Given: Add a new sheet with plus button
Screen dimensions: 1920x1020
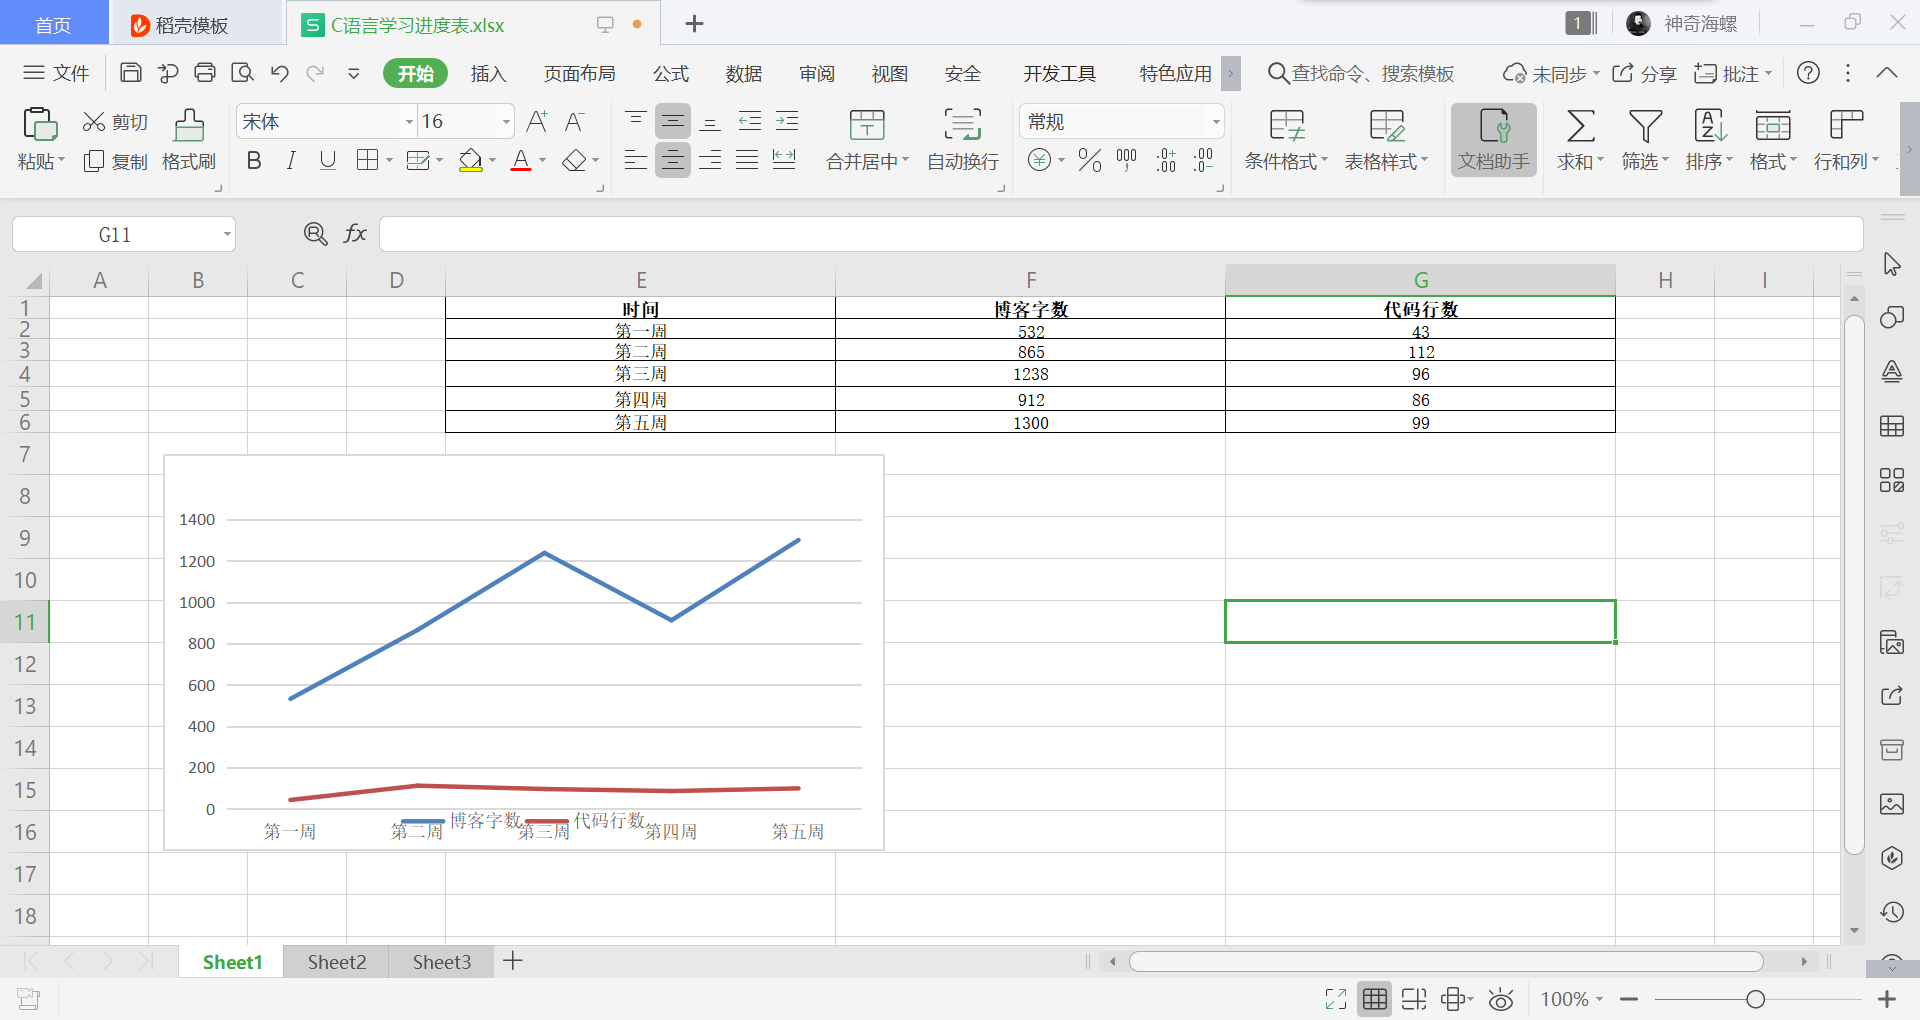Looking at the screenshot, I should 513,961.
